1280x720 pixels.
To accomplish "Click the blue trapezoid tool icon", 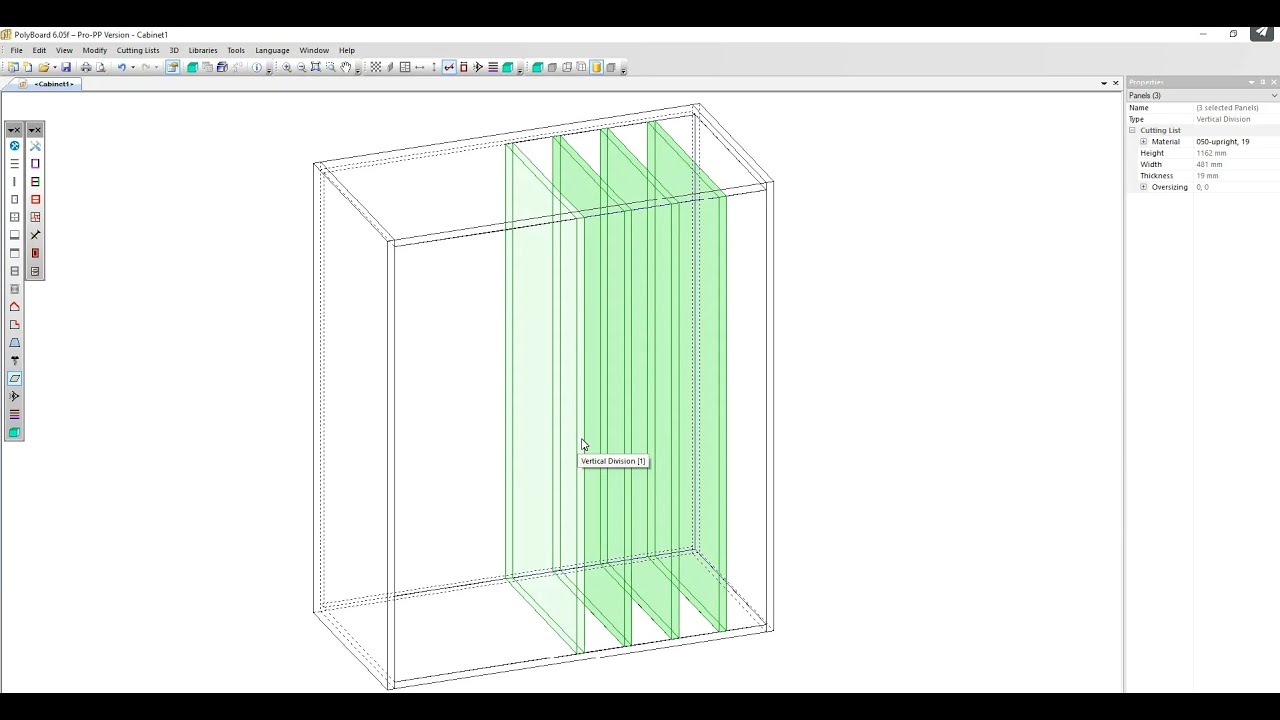I will [x=14, y=343].
